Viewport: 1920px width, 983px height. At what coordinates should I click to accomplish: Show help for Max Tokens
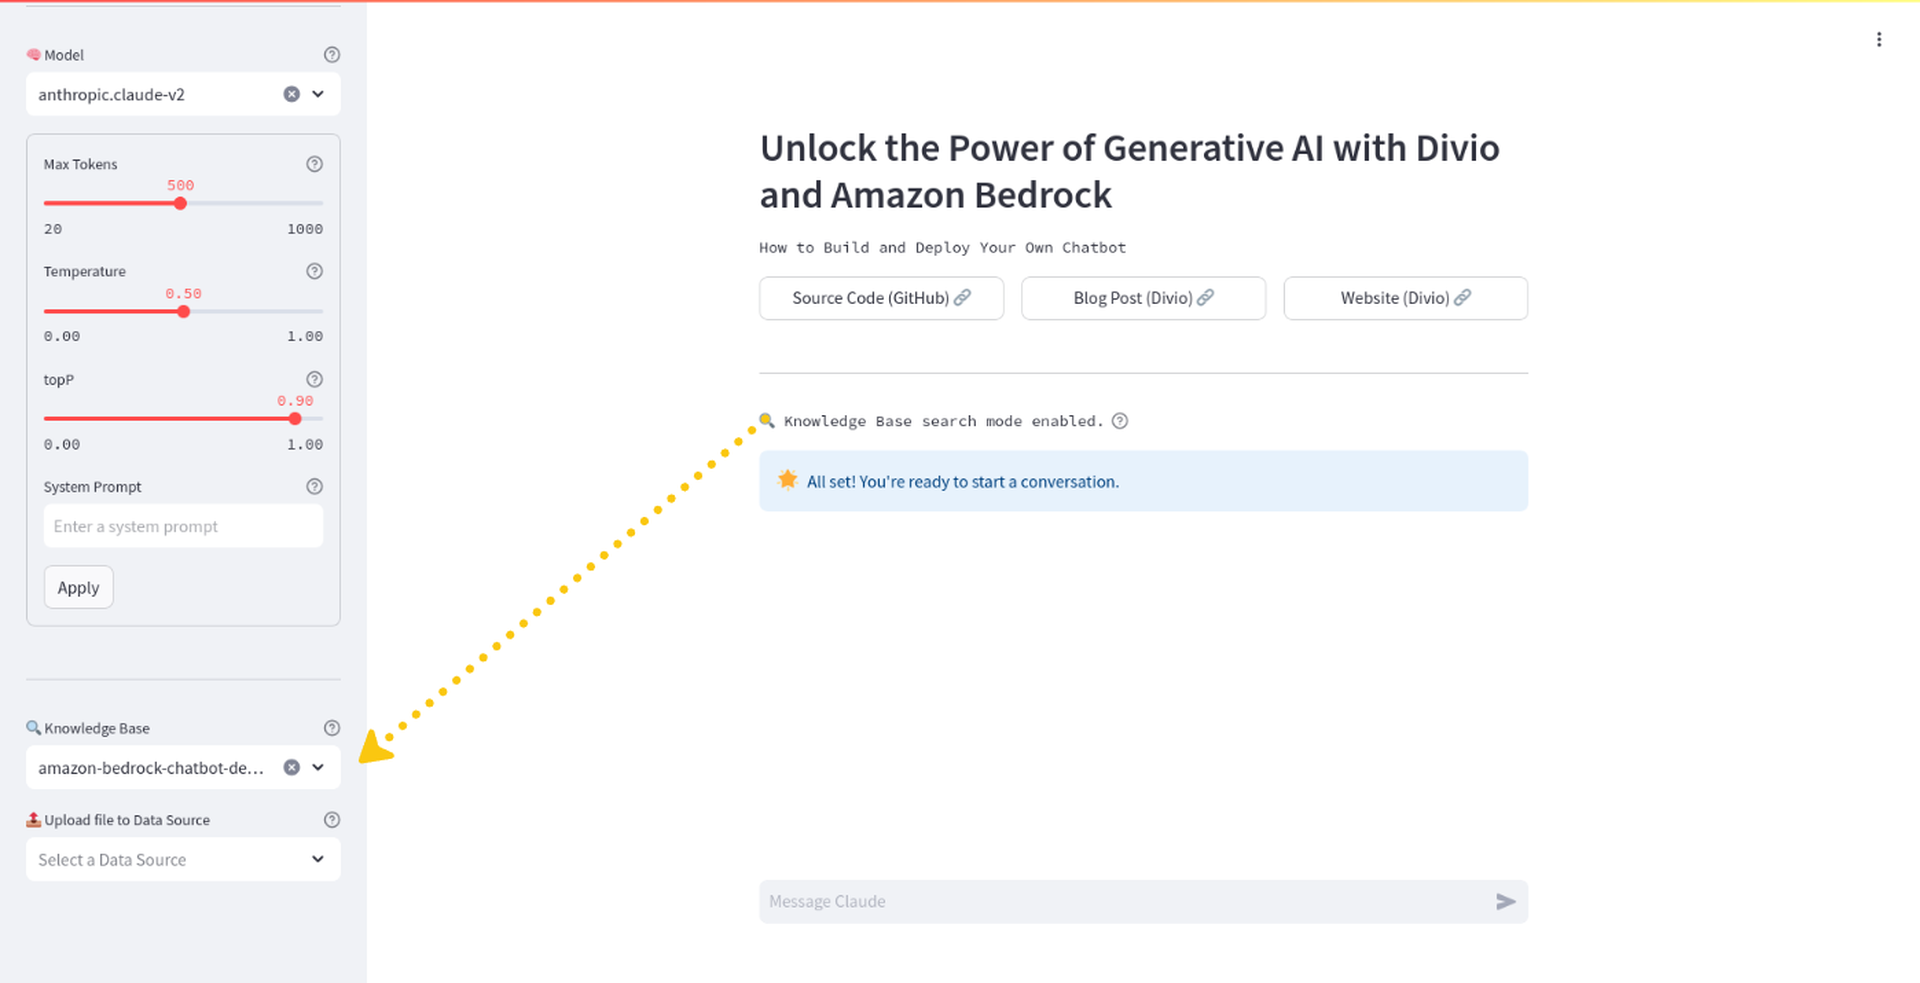(314, 164)
